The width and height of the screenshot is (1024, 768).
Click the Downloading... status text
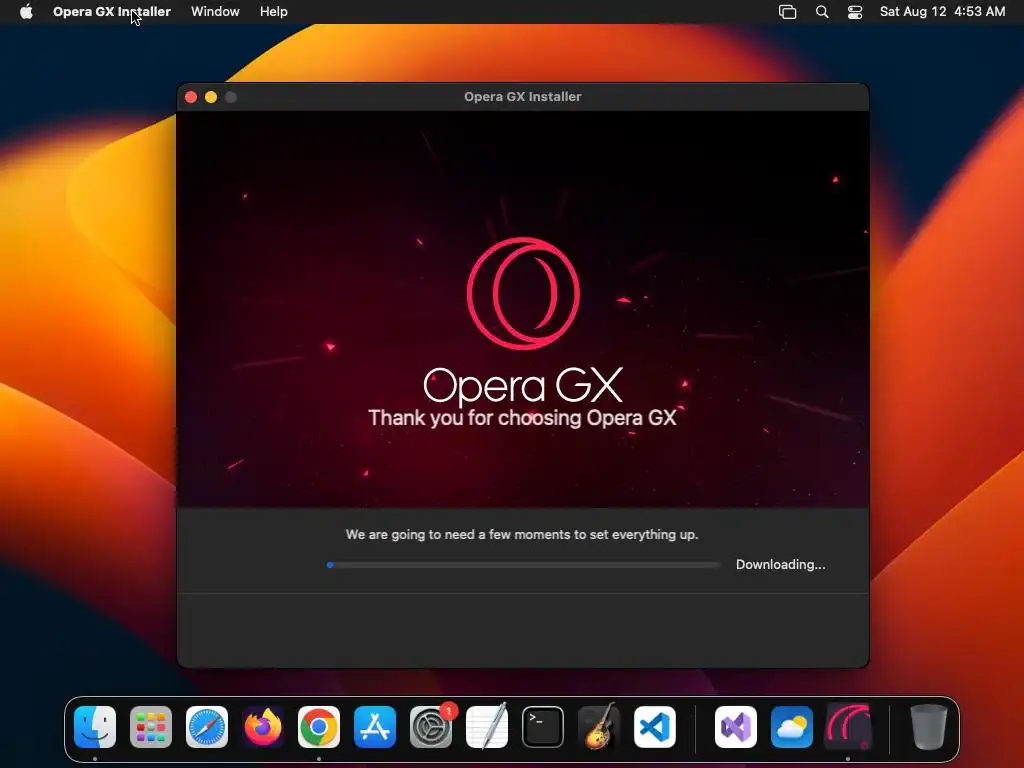click(x=780, y=564)
